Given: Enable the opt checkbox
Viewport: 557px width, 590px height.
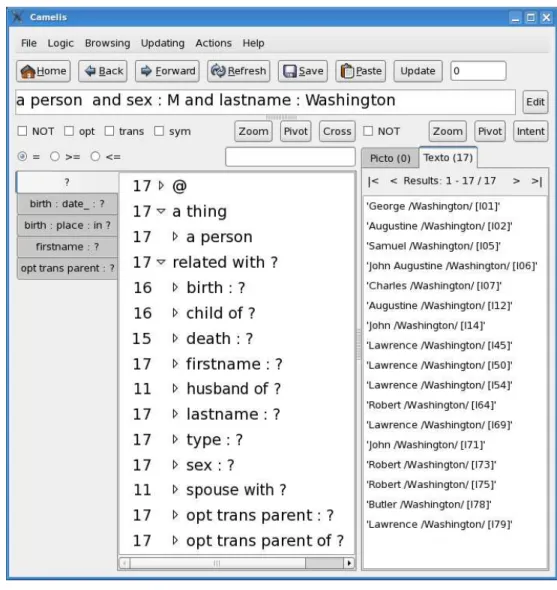Looking at the screenshot, I should [x=69, y=131].
